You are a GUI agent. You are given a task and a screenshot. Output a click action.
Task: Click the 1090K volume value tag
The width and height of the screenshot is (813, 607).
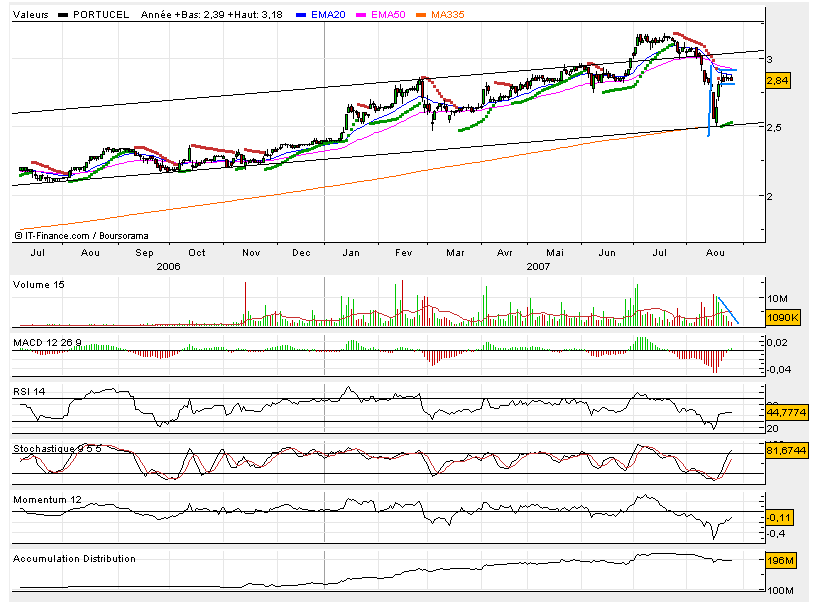click(x=782, y=317)
